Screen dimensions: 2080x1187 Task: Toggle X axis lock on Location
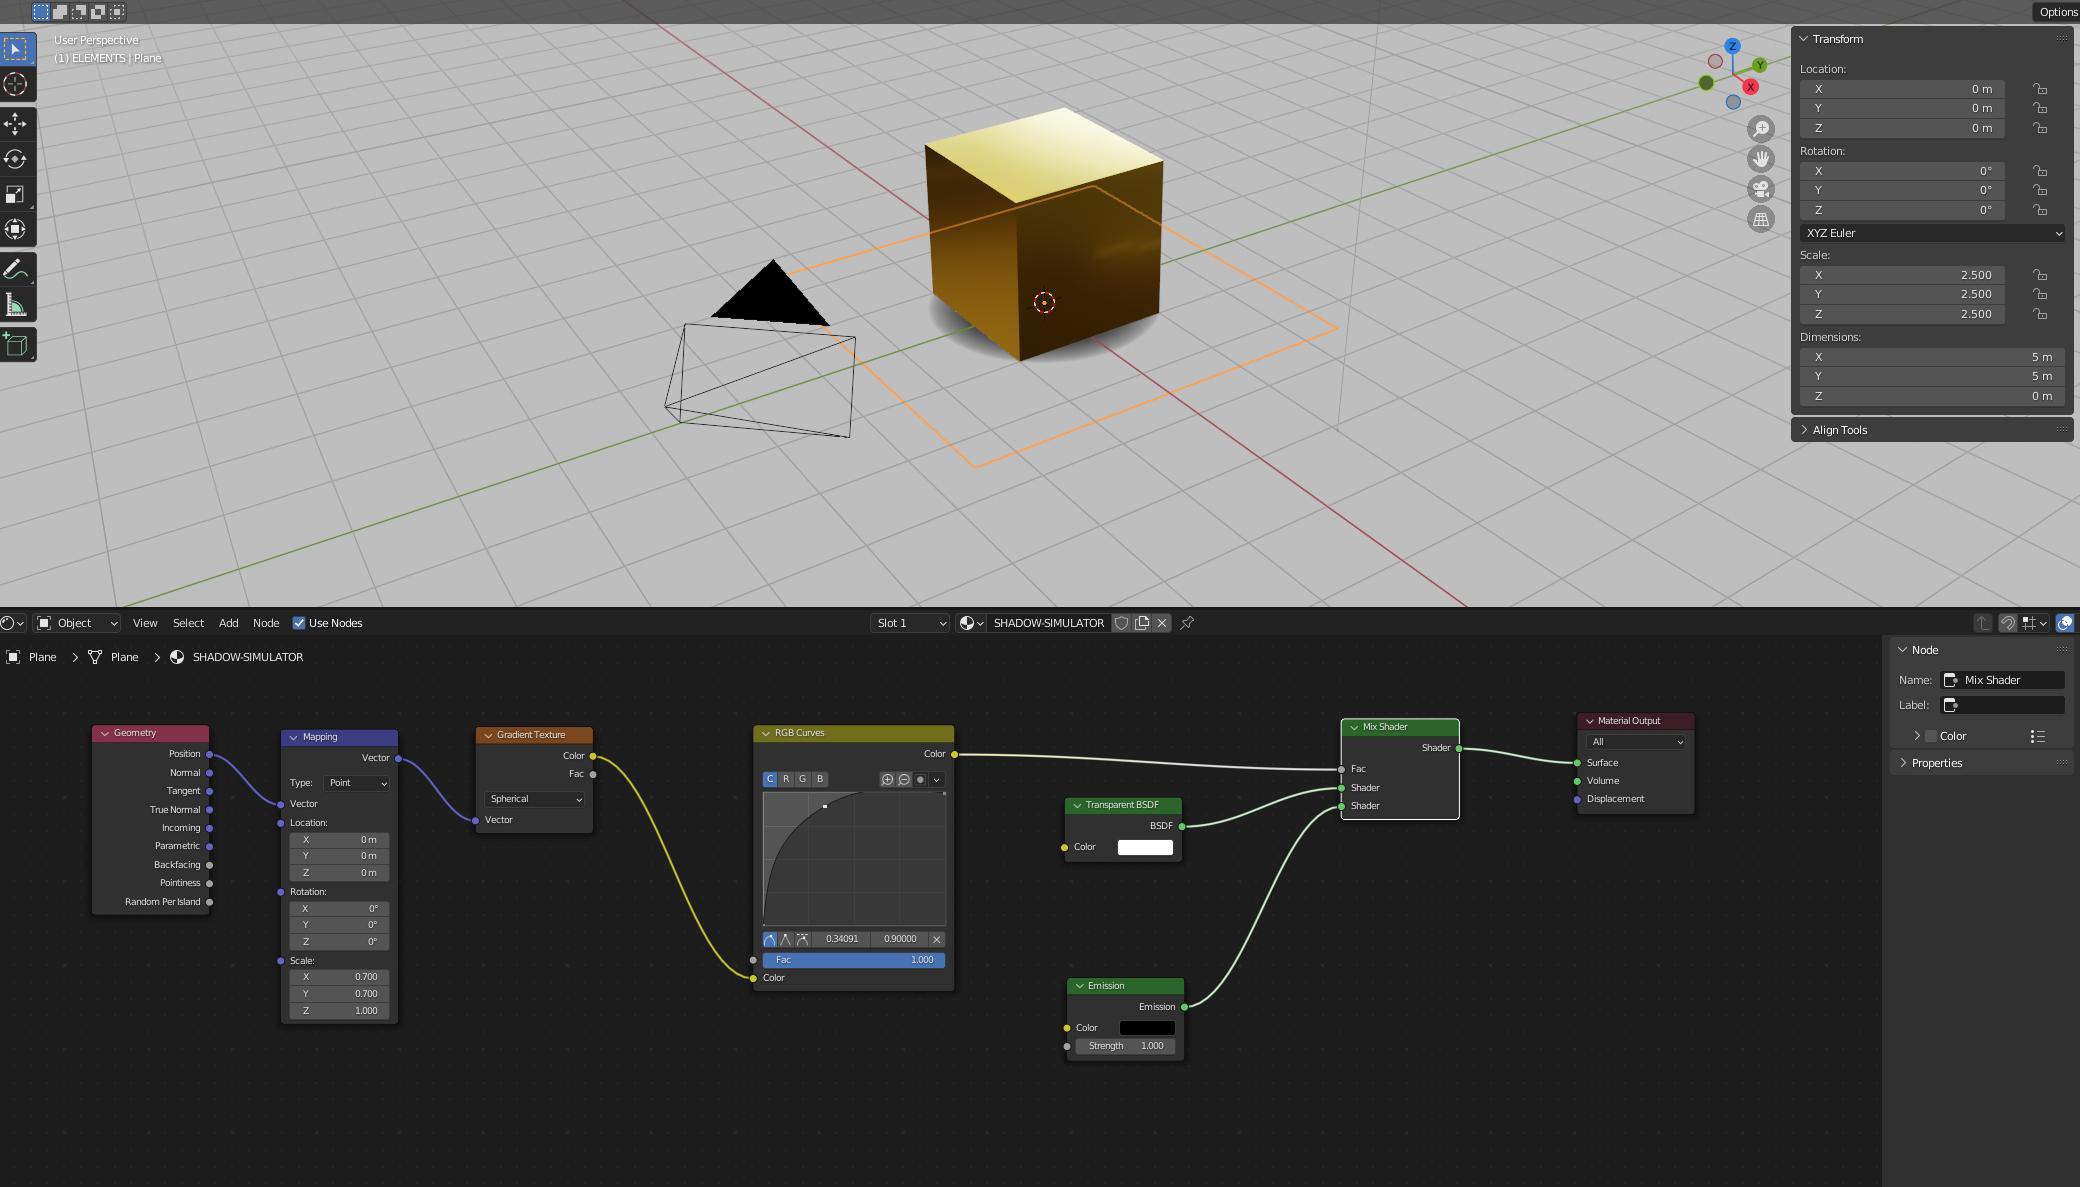(x=2039, y=90)
